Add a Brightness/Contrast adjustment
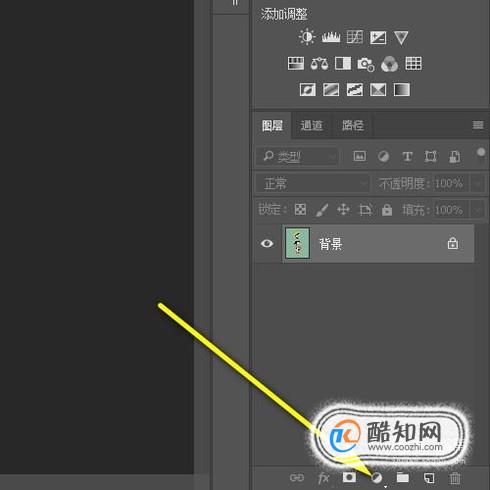Image resolution: width=490 pixels, height=490 pixels. 307,37
